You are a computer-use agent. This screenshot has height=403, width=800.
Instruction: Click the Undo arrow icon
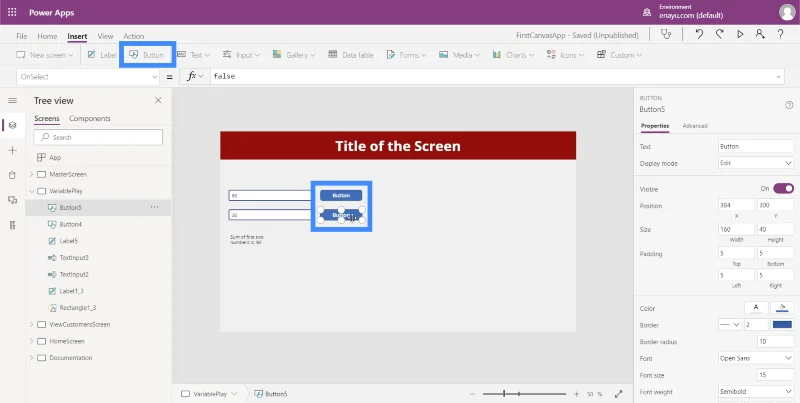[x=699, y=34]
